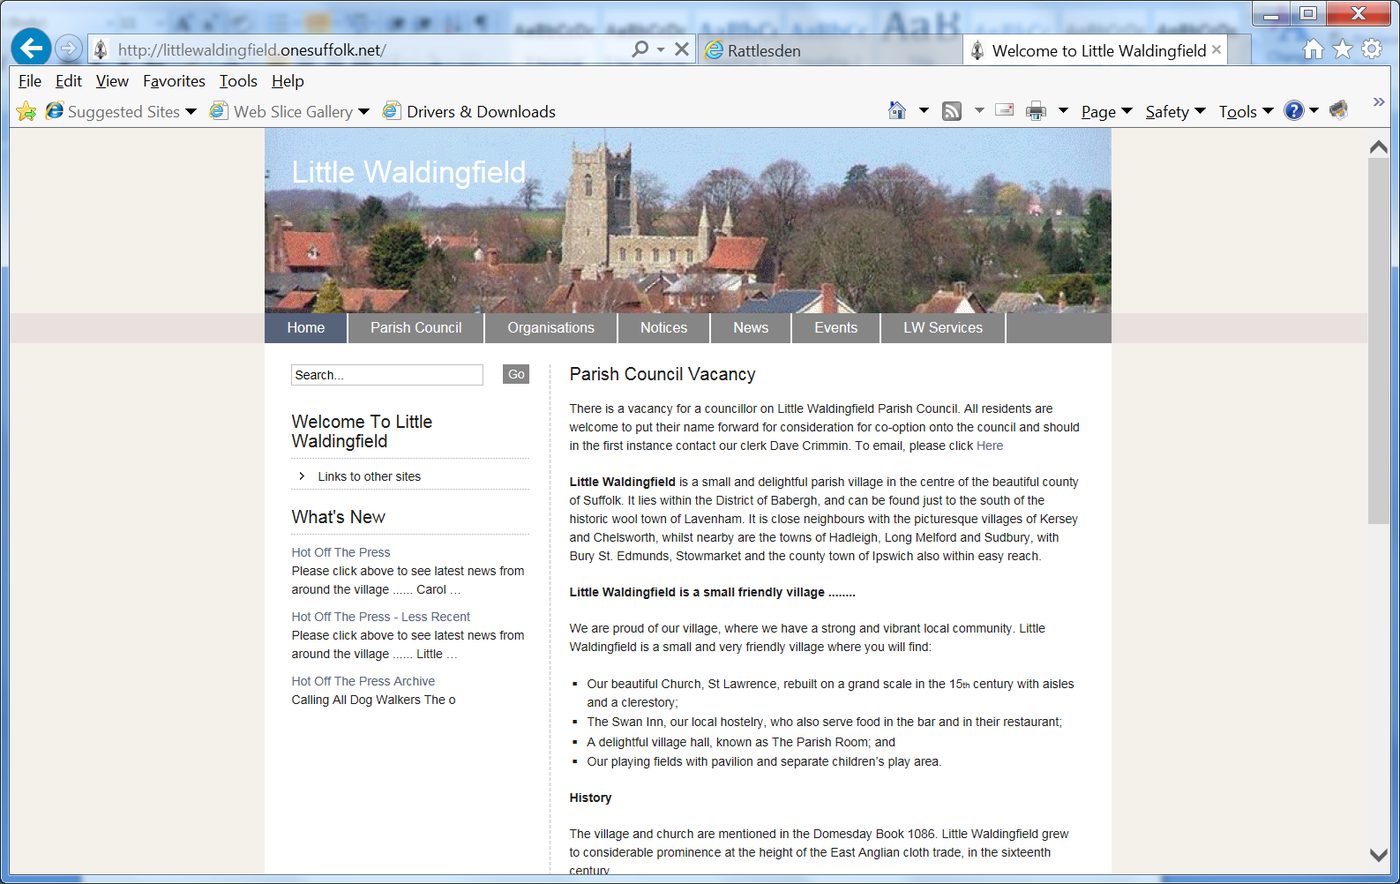
Task: Click the scanner/printer add-on icon in command bar
Action: click(x=1339, y=110)
